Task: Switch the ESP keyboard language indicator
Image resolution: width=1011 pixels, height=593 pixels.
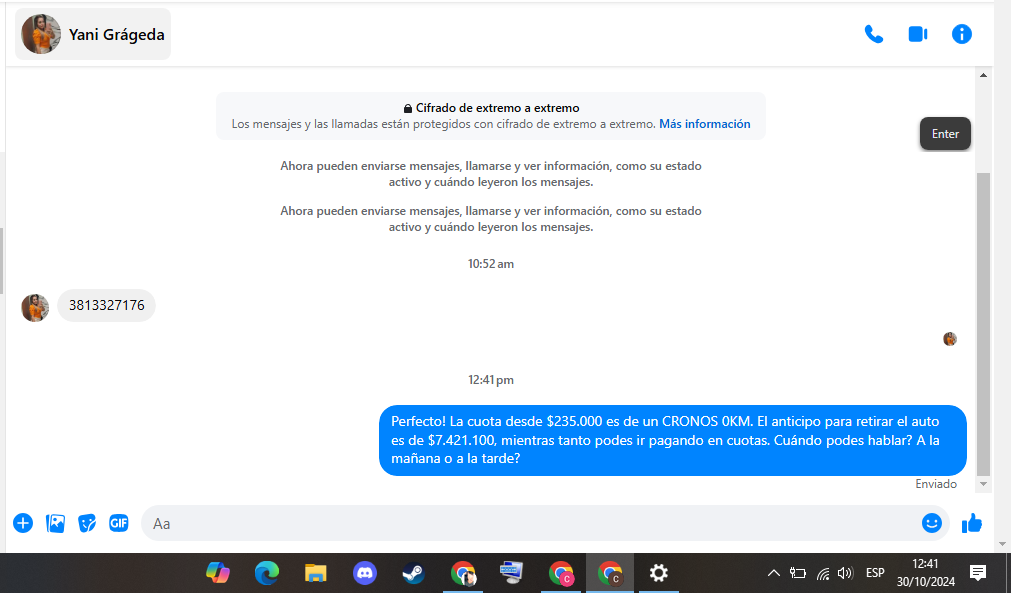Action: coord(875,573)
